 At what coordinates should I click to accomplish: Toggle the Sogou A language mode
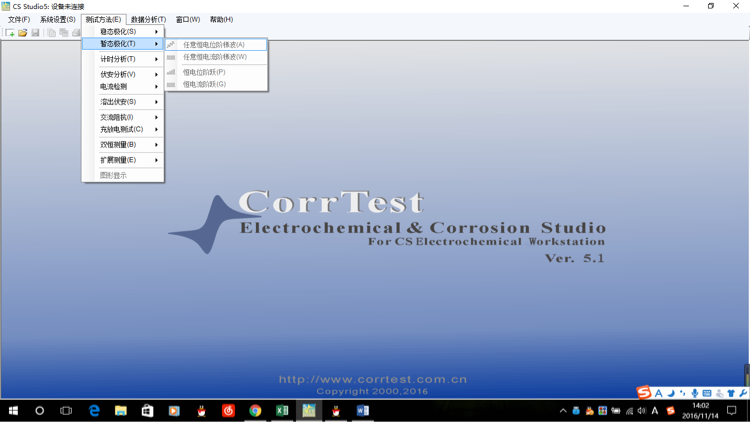659,393
